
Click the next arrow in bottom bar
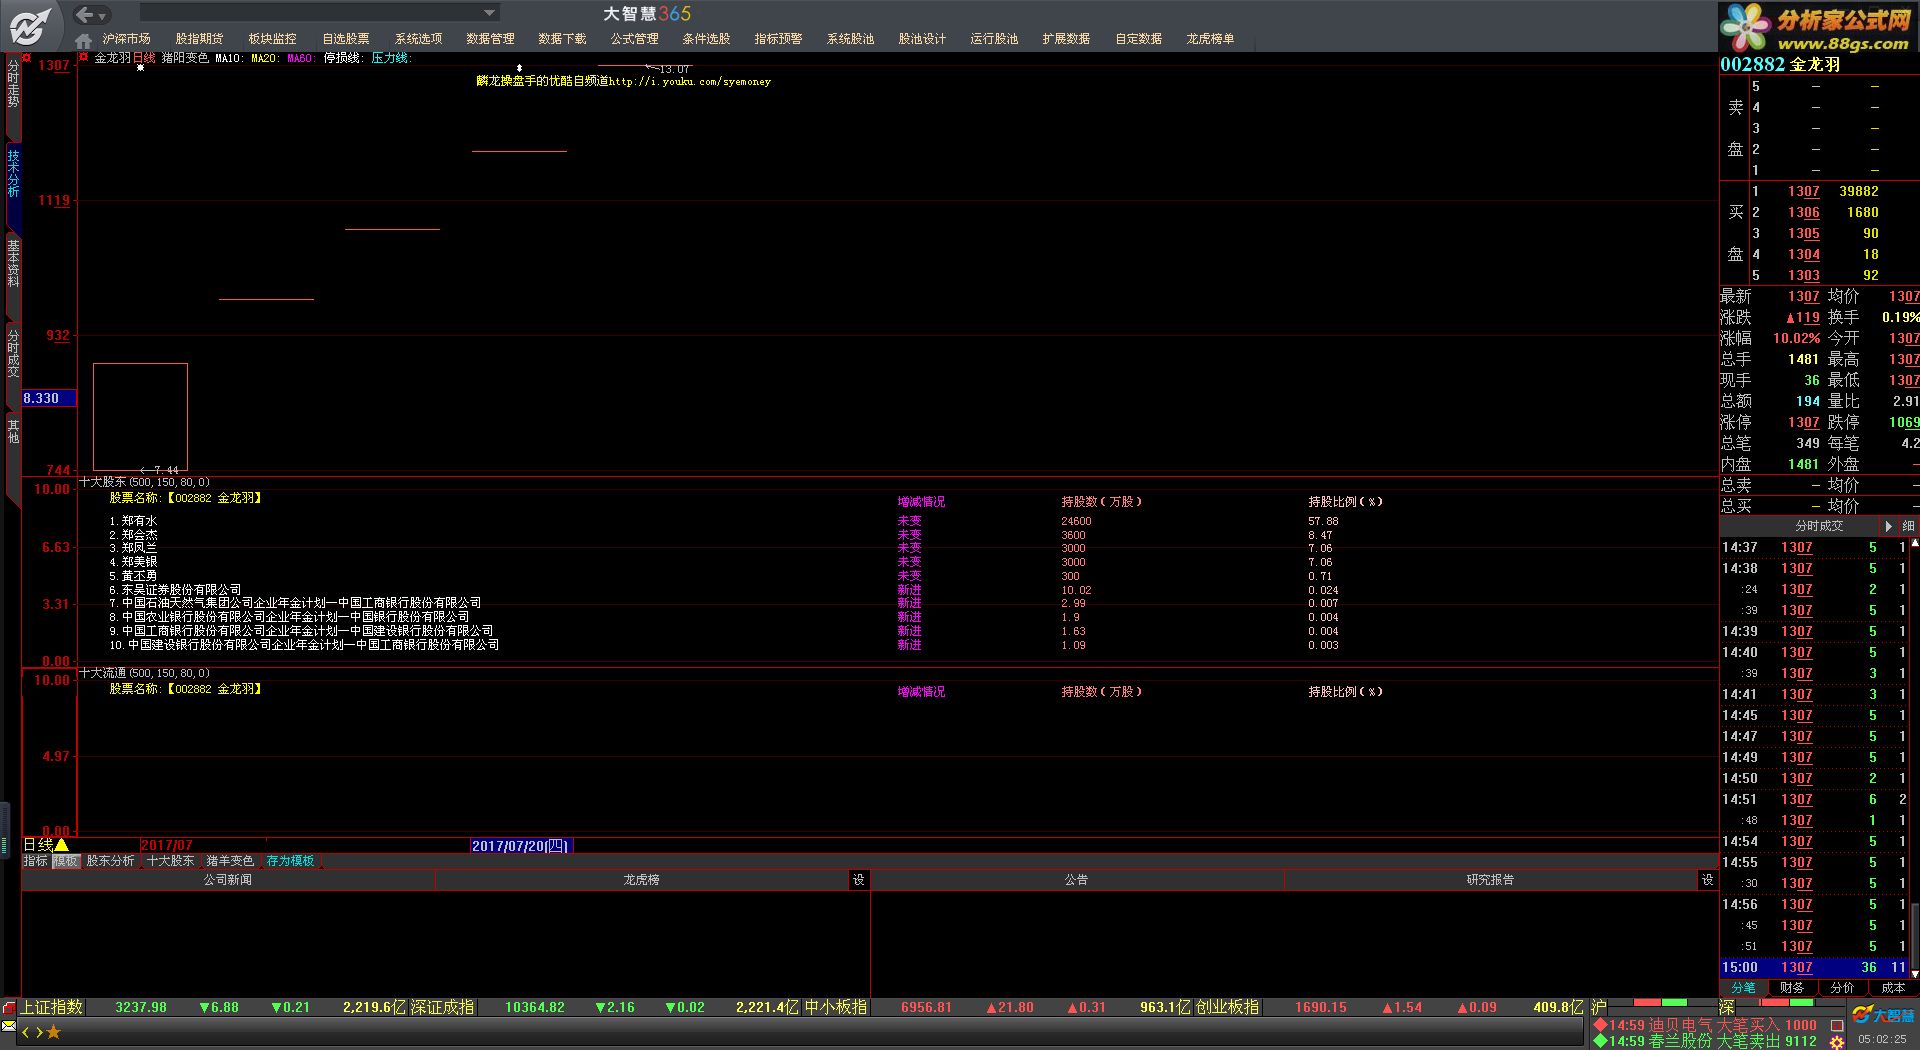click(x=39, y=1032)
